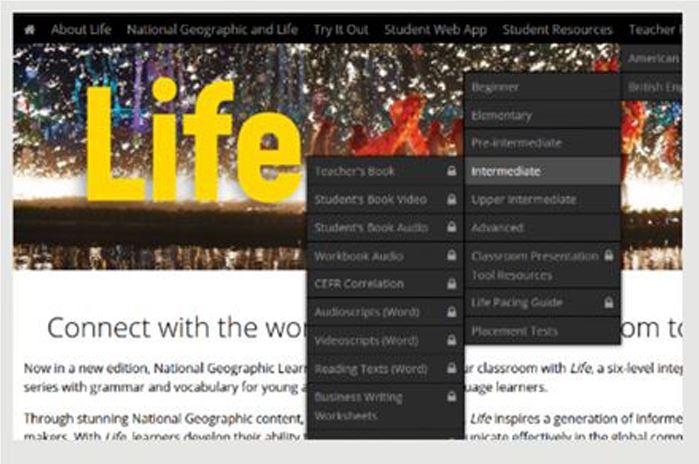Screen dimensions: 699x464
Task: Select the Upper Intermediate level
Action: pos(543,200)
